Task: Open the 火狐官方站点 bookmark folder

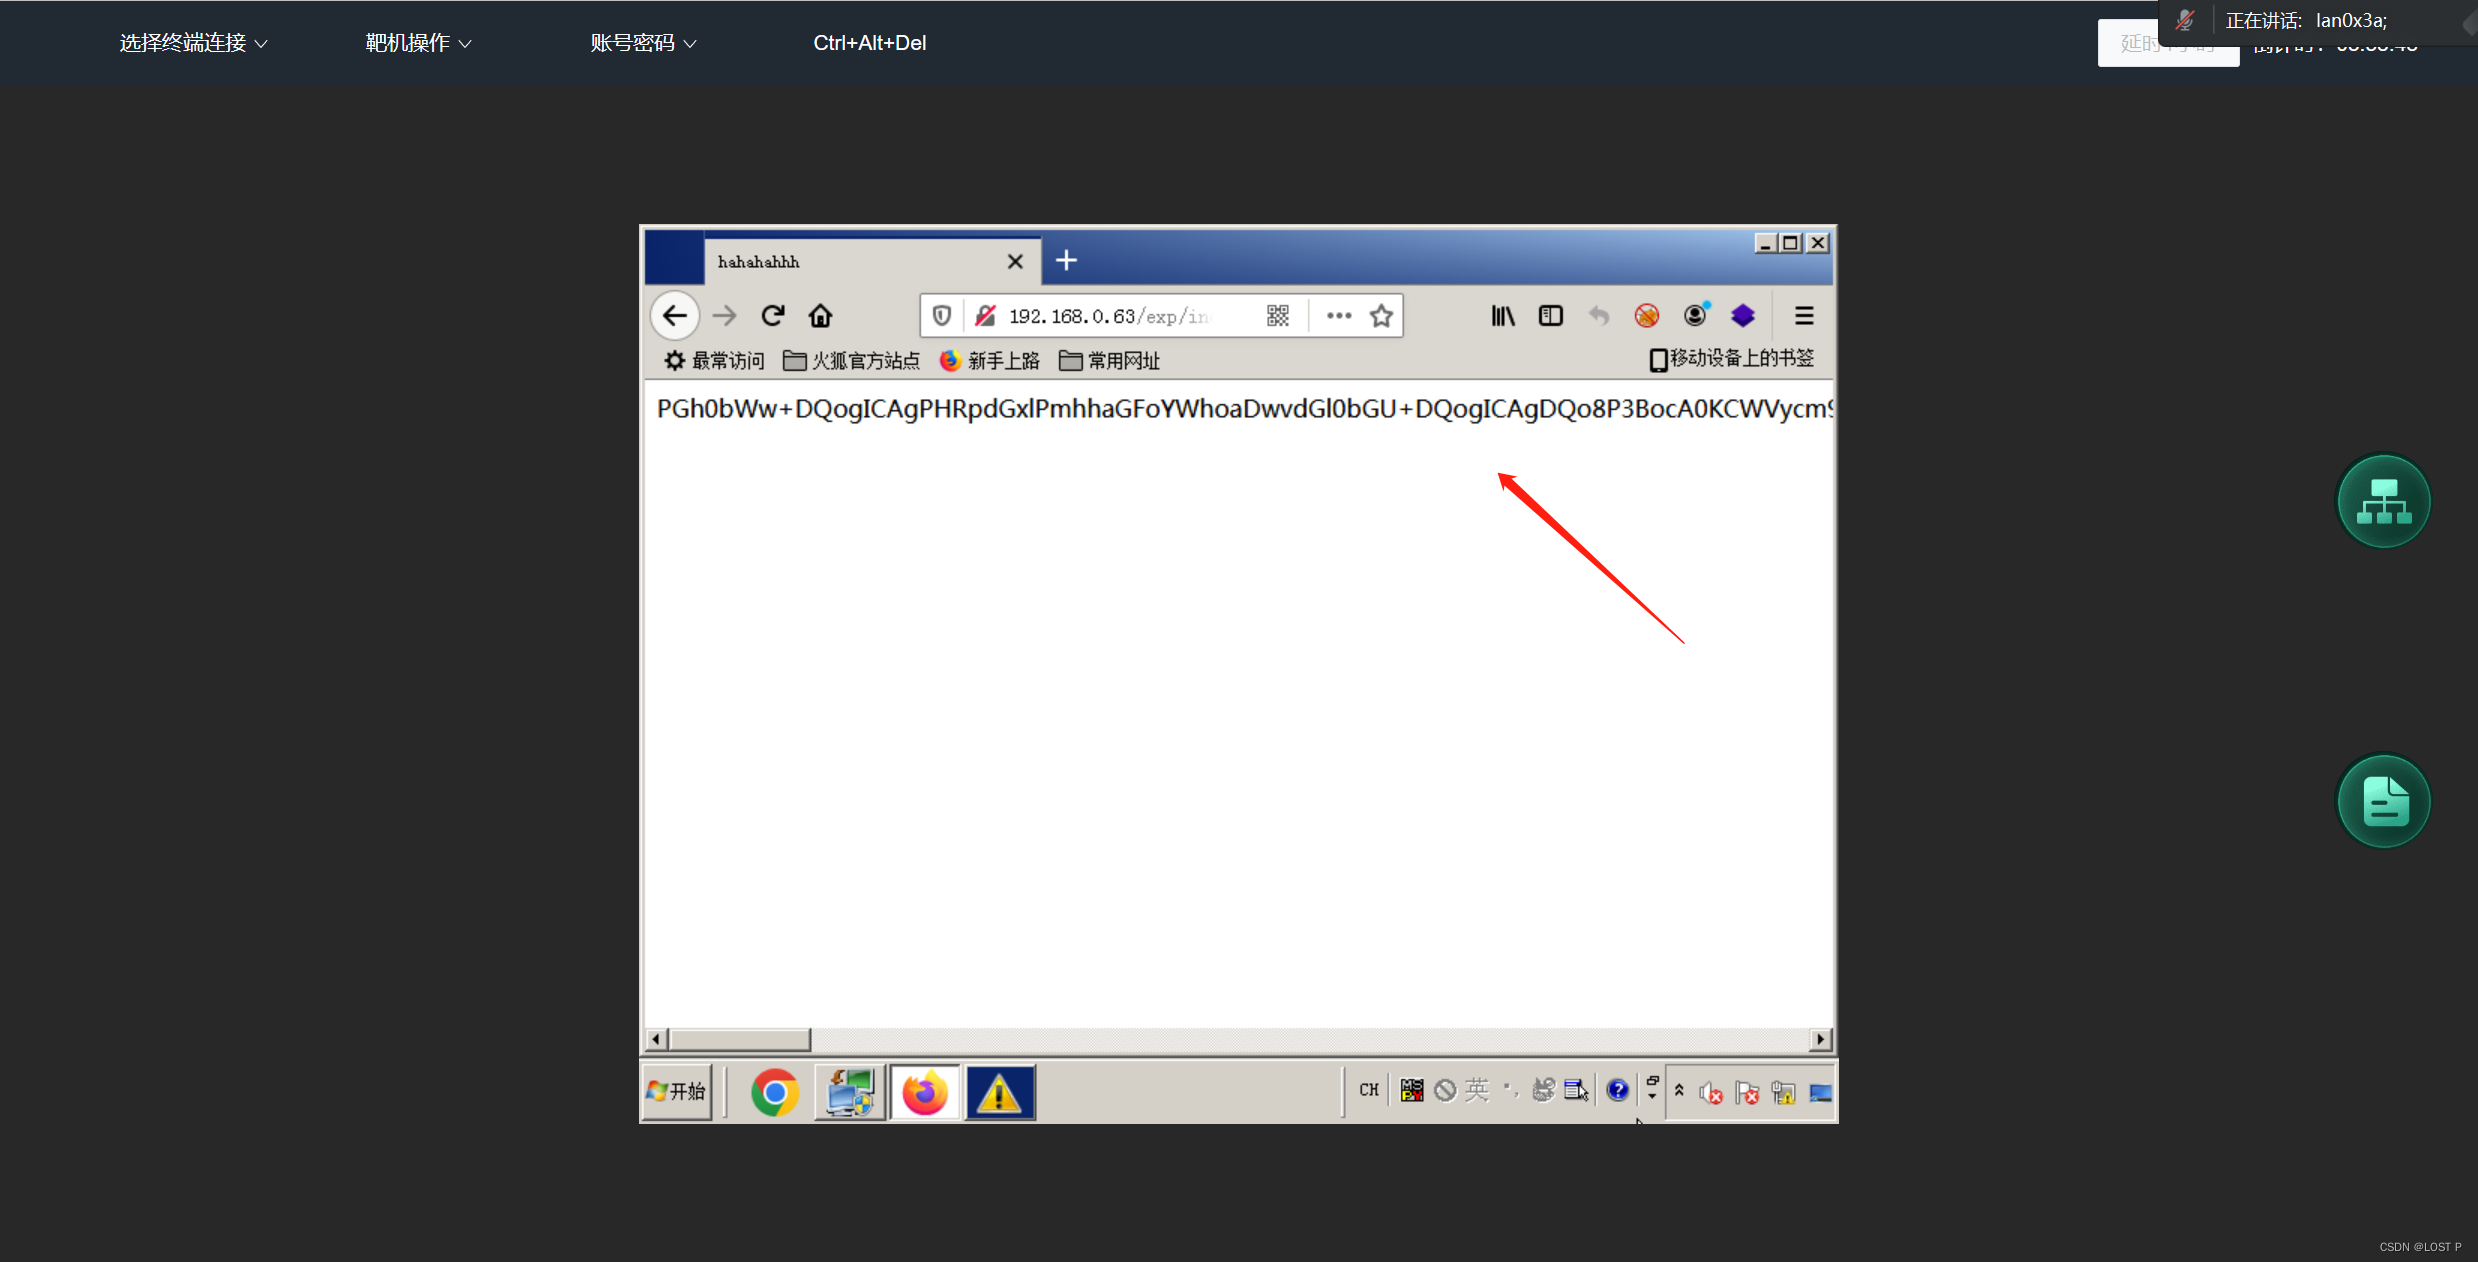Action: pos(851,361)
